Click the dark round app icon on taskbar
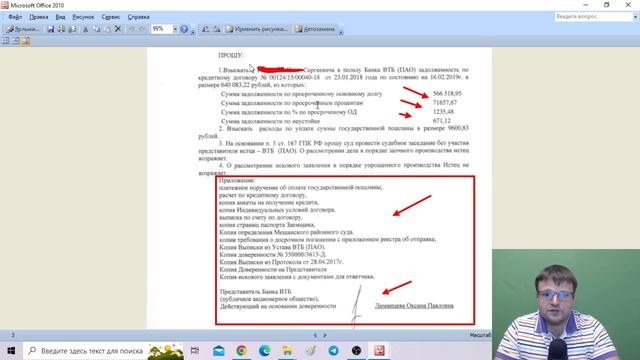640x360 pixels. click(356, 351)
